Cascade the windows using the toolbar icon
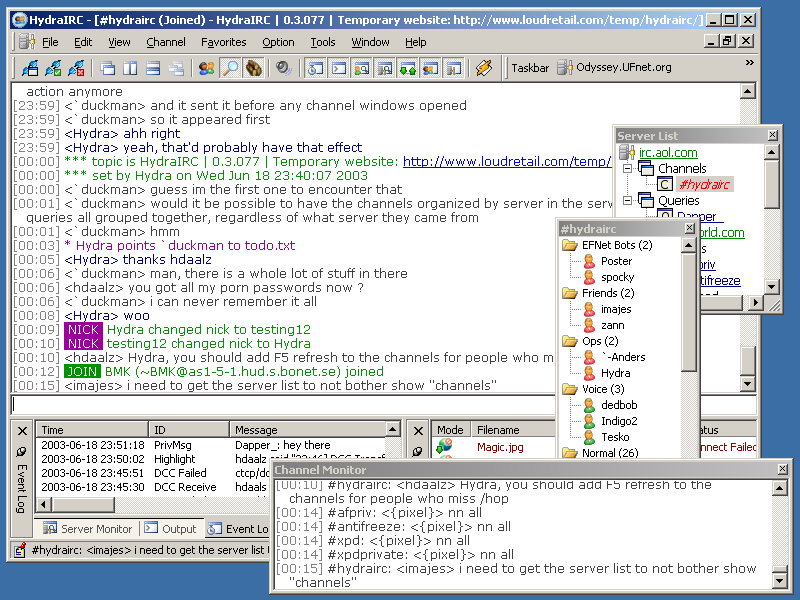The image size is (800, 600). click(107, 68)
